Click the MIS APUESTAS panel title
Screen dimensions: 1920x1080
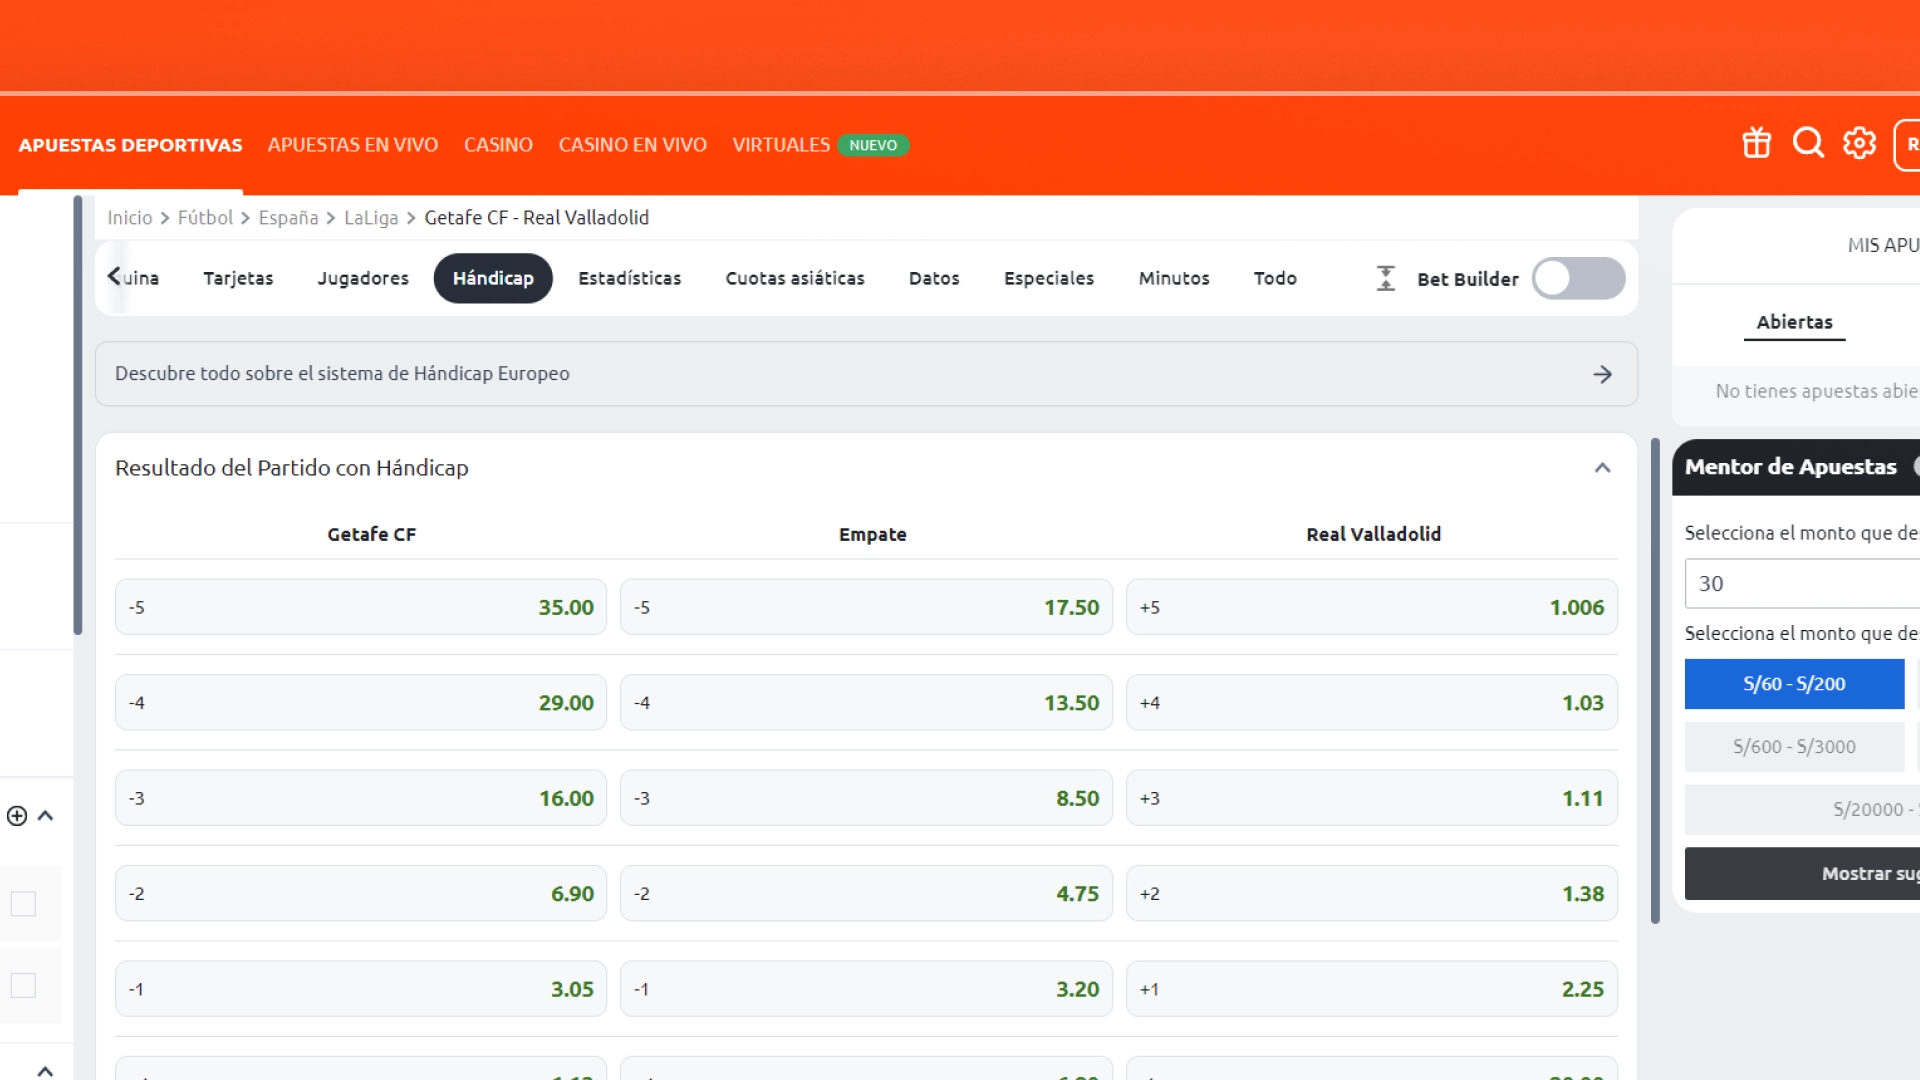click(x=1883, y=245)
